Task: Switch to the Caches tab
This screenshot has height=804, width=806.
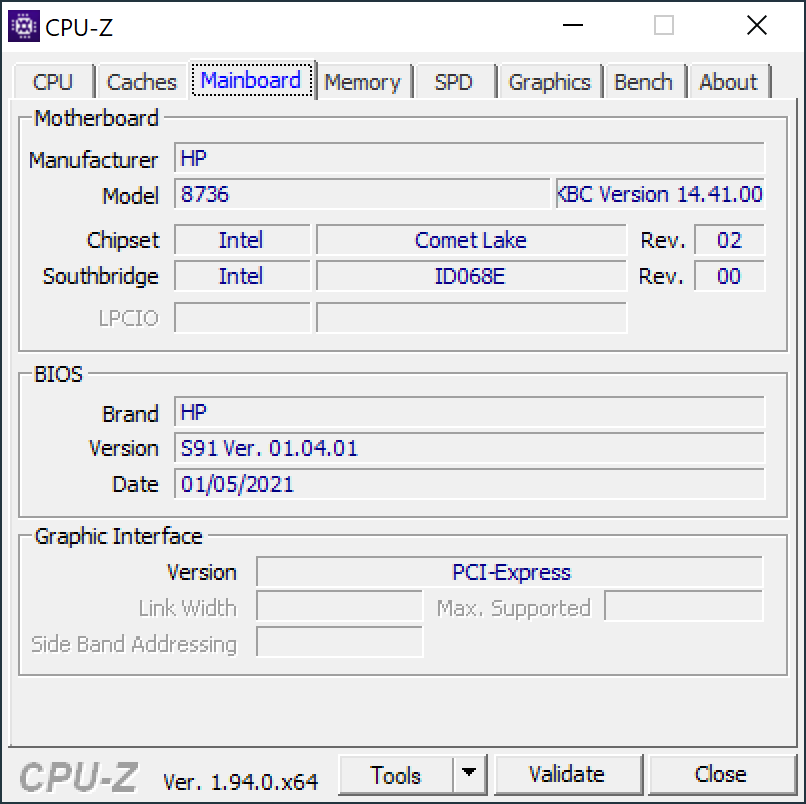Action: click(x=141, y=82)
